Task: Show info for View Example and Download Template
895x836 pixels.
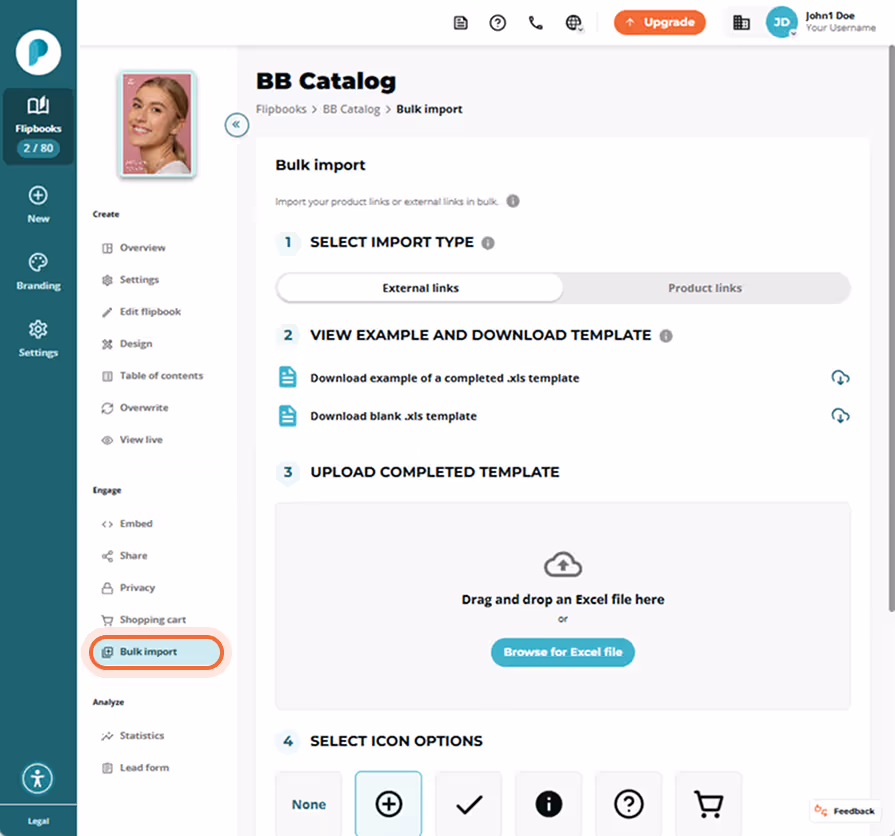Action: pyautogui.click(x=666, y=336)
